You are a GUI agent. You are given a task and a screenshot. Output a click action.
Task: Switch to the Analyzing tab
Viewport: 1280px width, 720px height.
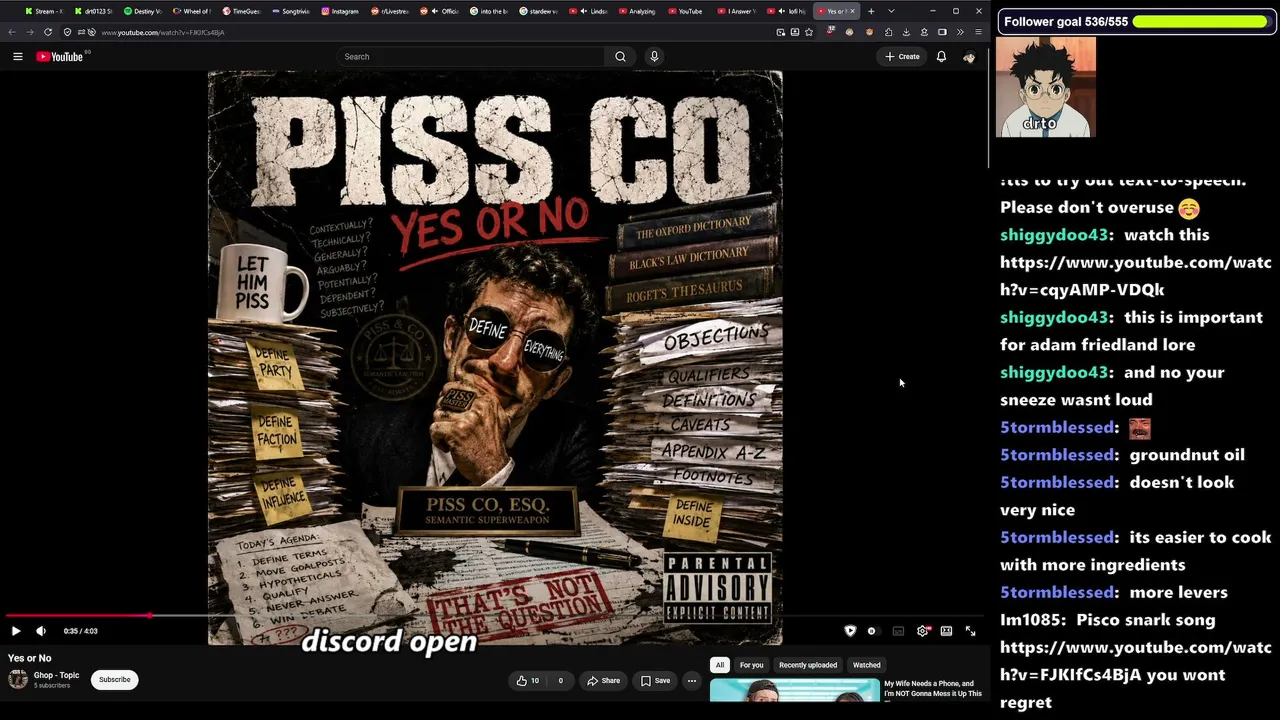[638, 11]
